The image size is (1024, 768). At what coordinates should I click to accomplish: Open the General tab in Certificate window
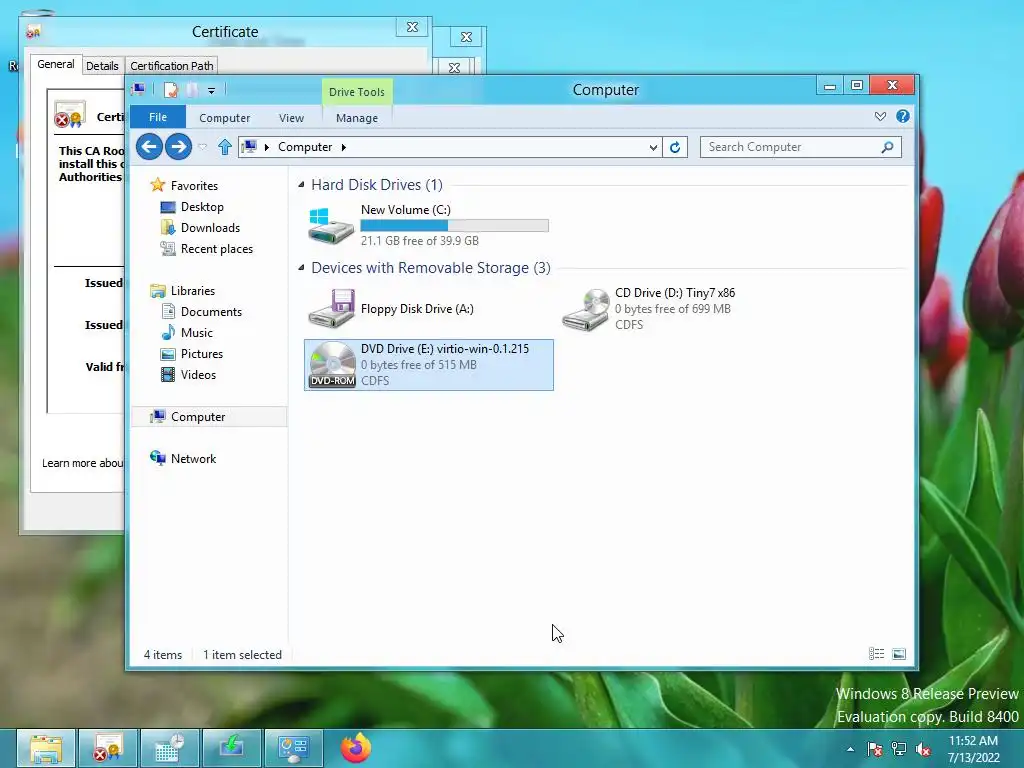pos(56,64)
